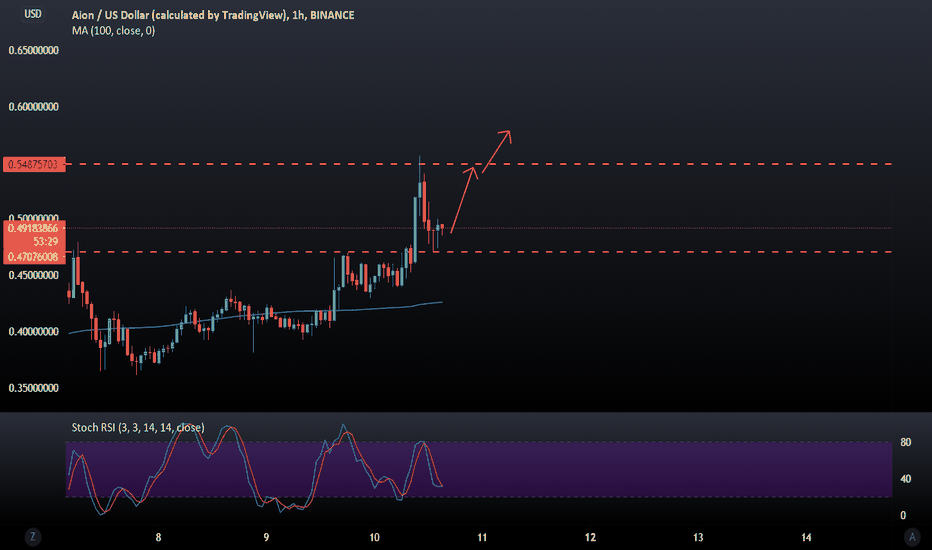Click the 0.45000000 price axis value
The height and width of the screenshot is (550, 932).
pyautogui.click(x=34, y=275)
